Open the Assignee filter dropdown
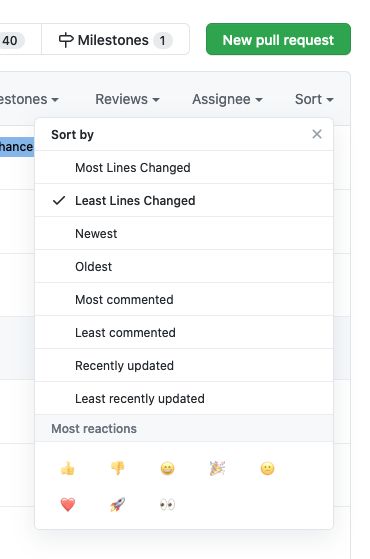Image resolution: width=370 pixels, height=559 pixels. [x=227, y=99]
